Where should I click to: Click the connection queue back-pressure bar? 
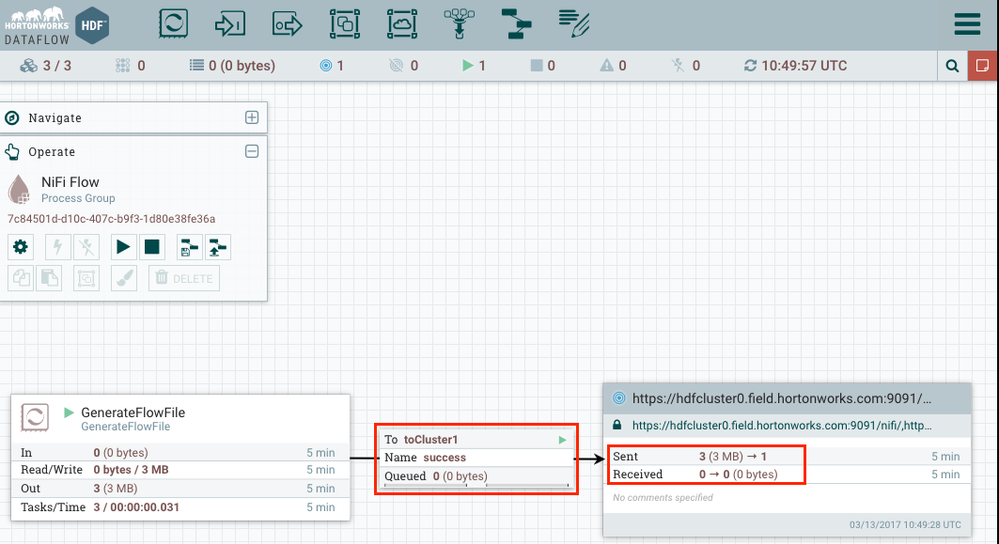pos(476,486)
